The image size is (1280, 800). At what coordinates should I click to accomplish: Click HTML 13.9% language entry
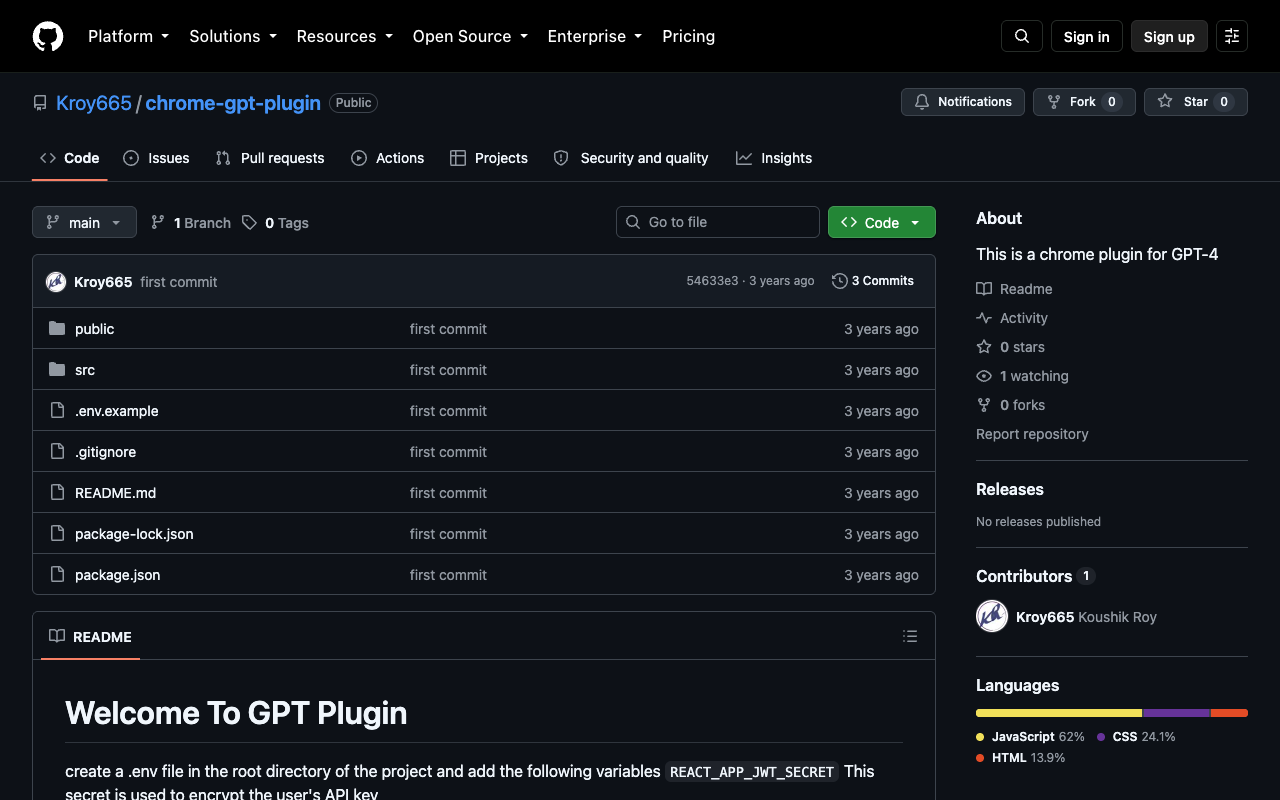point(1020,758)
